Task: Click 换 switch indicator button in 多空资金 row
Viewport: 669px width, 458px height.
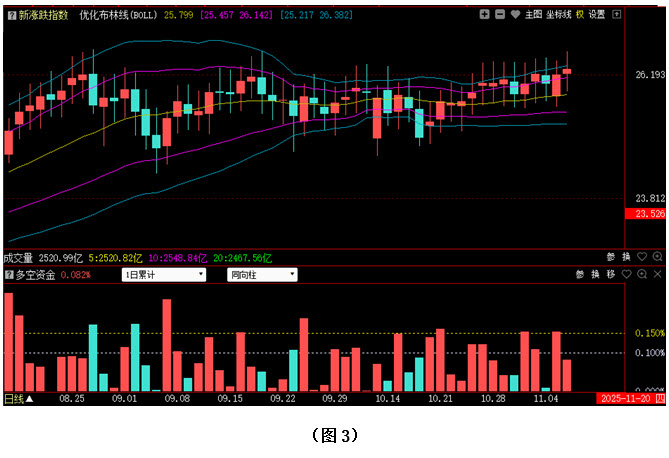Action: click(594, 274)
